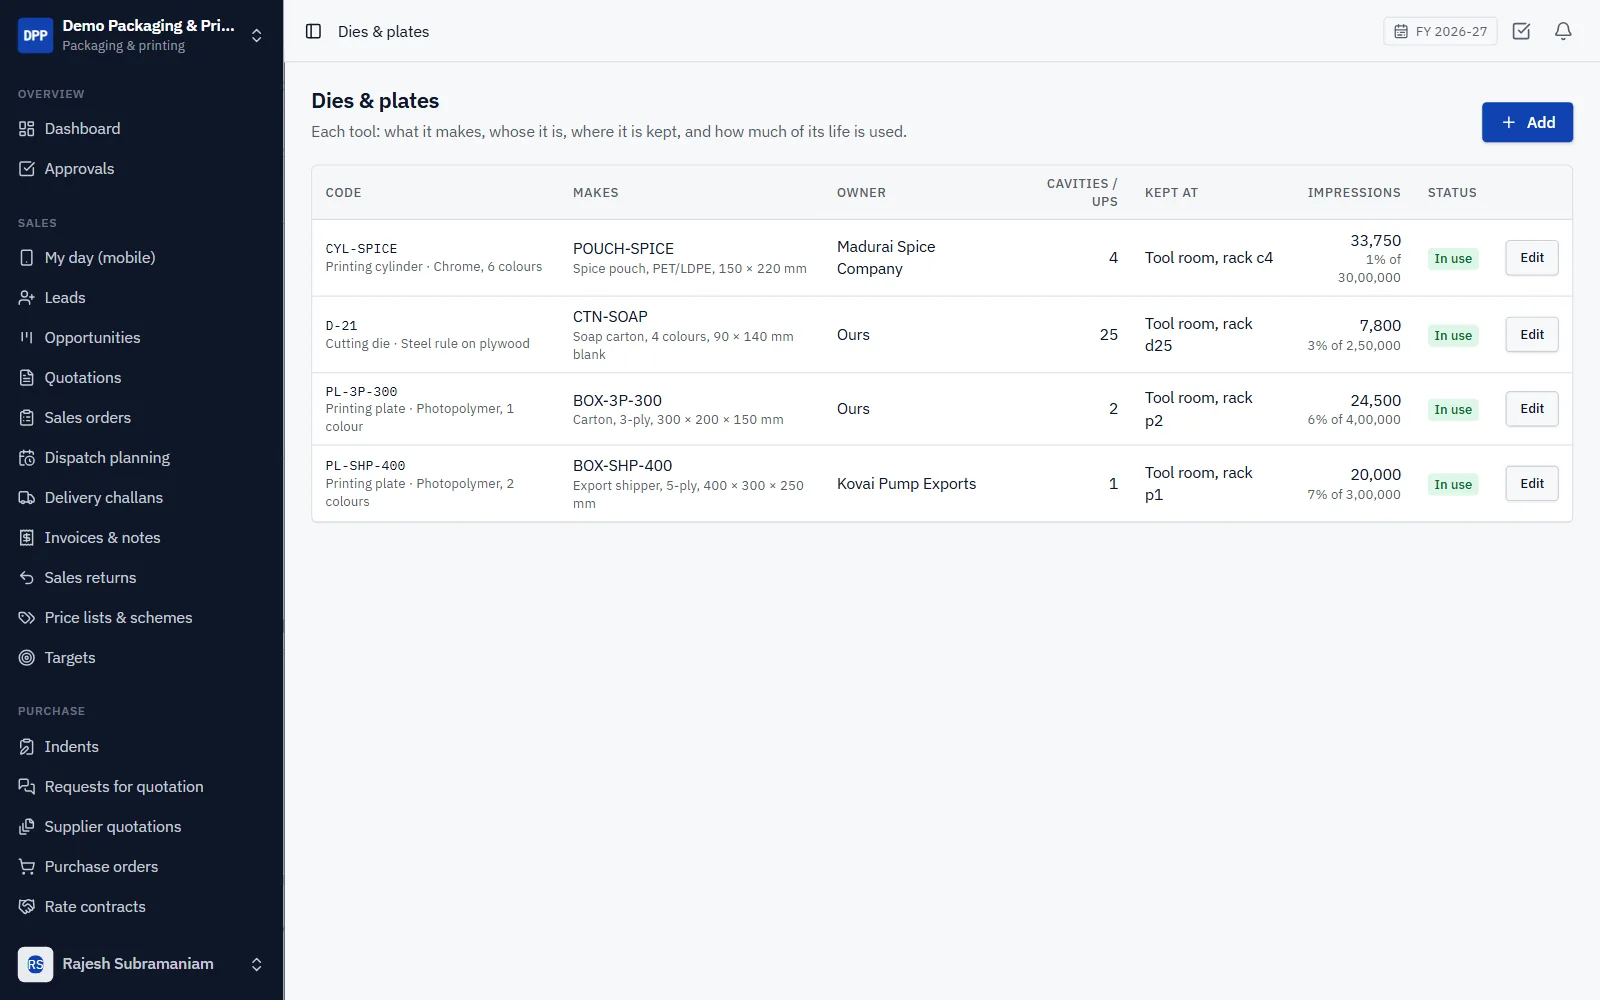This screenshot has width=1600, height=1000.
Task: Click the 20,000 impressions value
Action: point(1375,475)
